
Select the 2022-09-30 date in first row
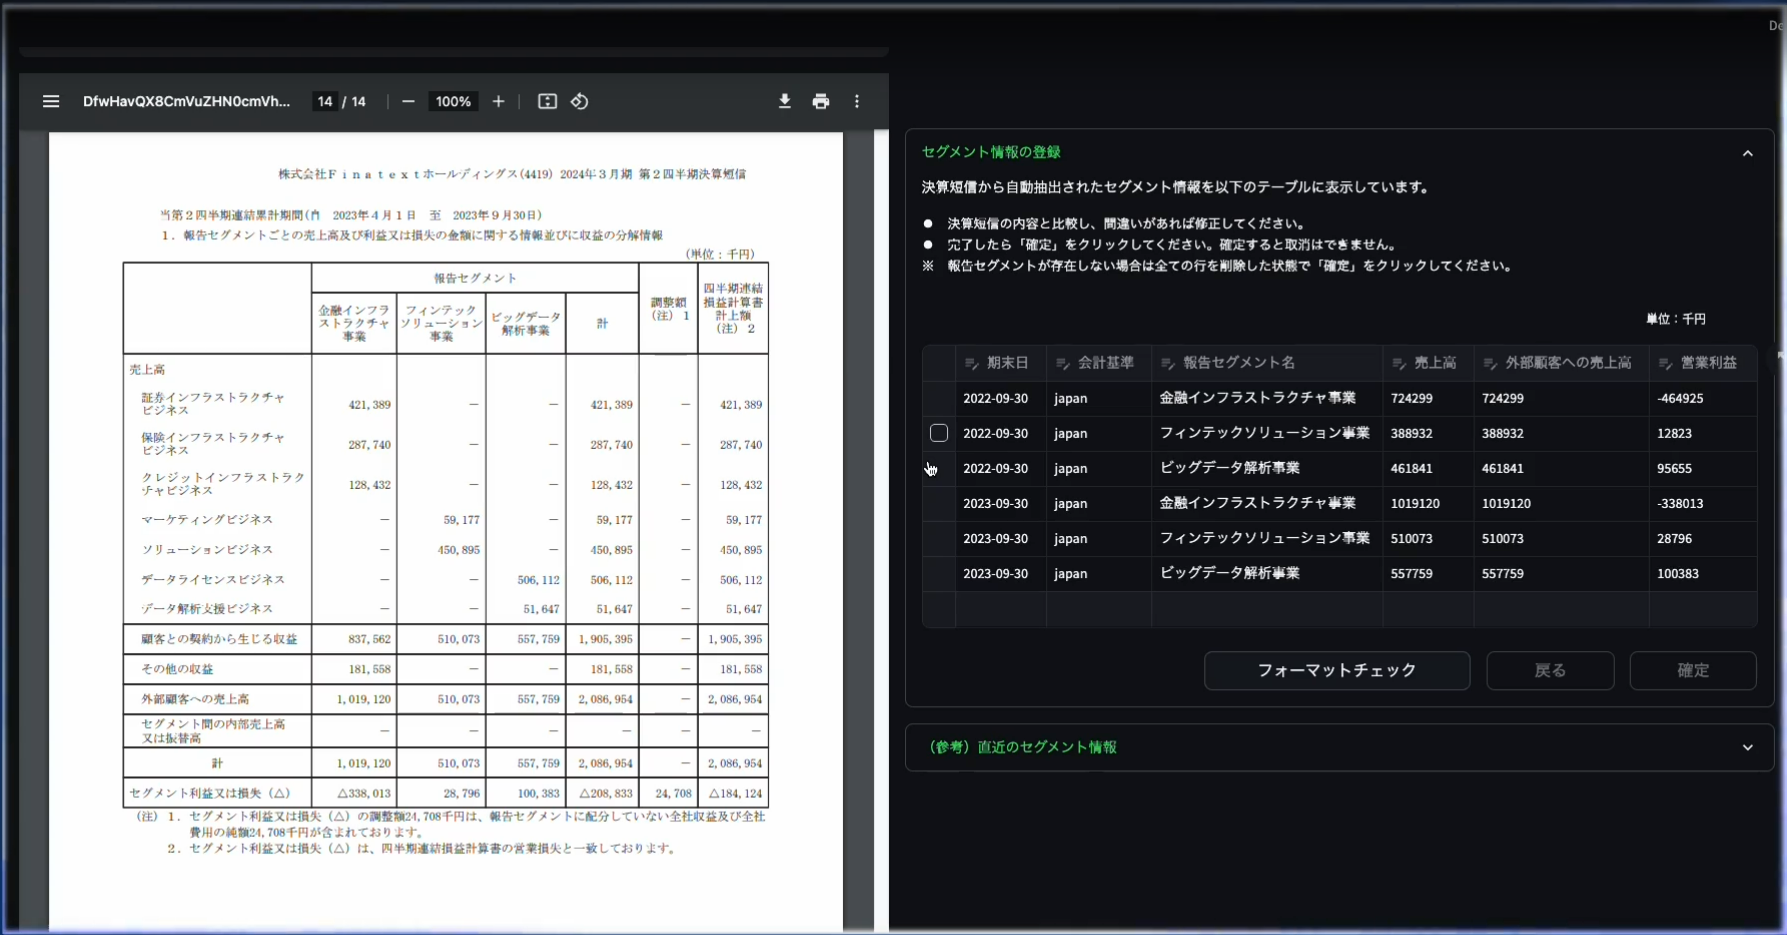click(1001, 398)
